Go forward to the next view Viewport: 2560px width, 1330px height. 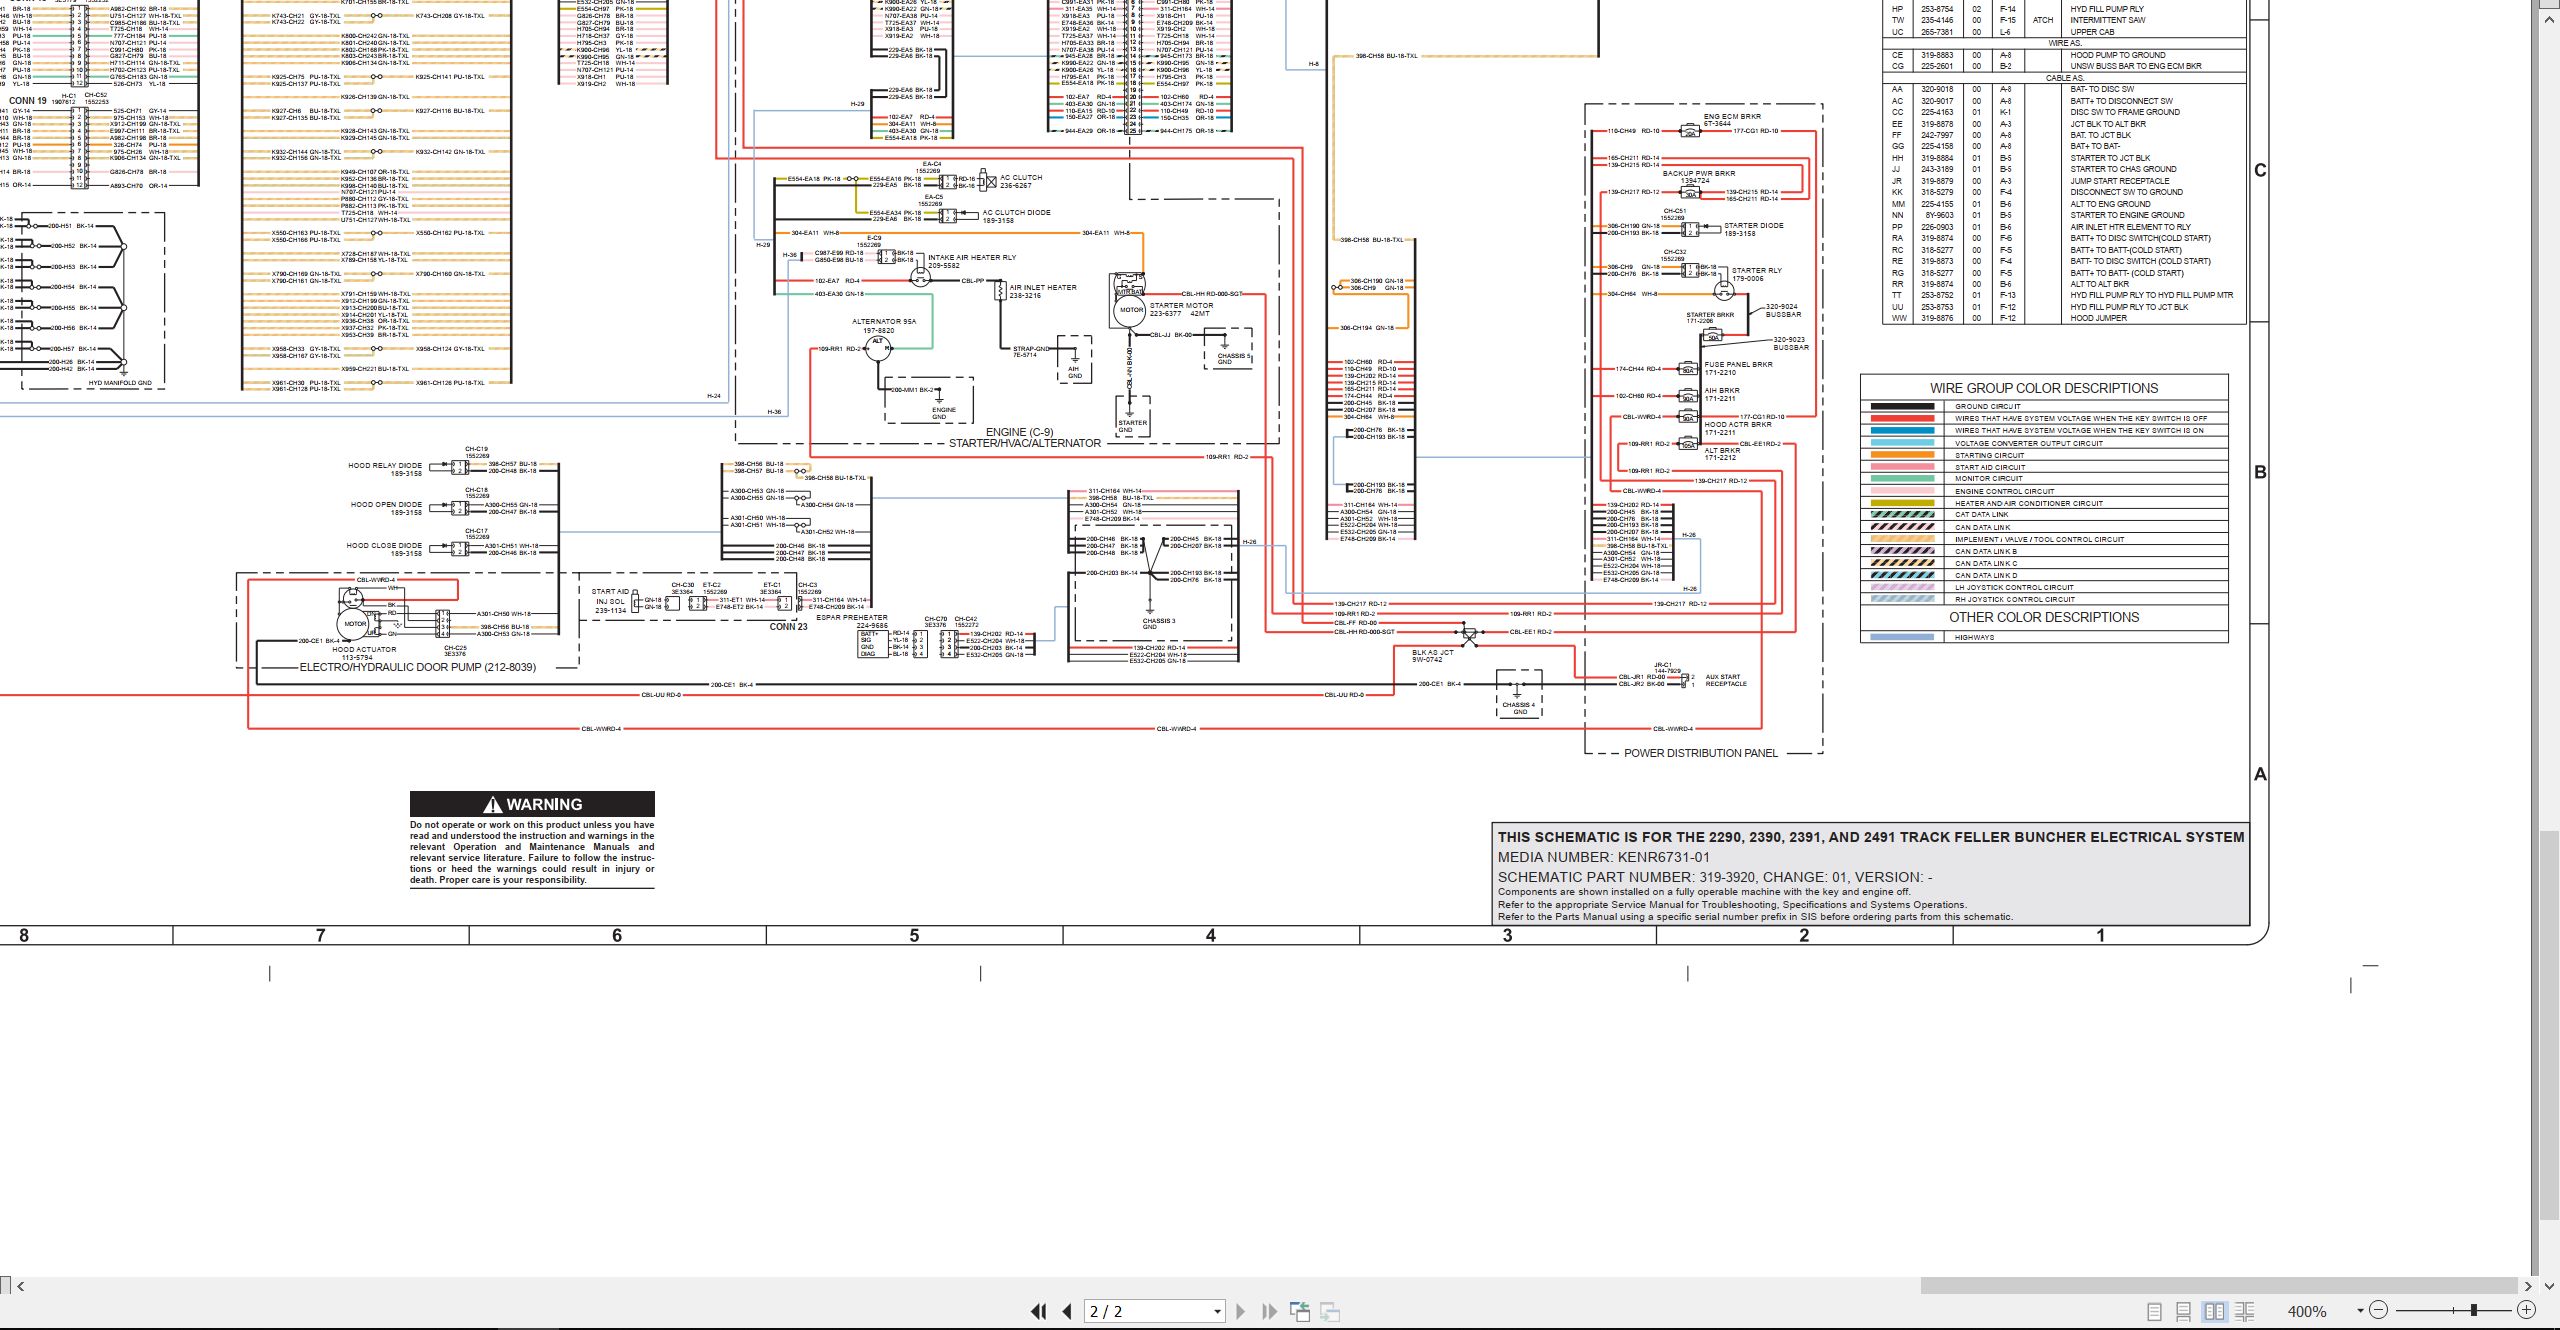tap(1330, 1311)
